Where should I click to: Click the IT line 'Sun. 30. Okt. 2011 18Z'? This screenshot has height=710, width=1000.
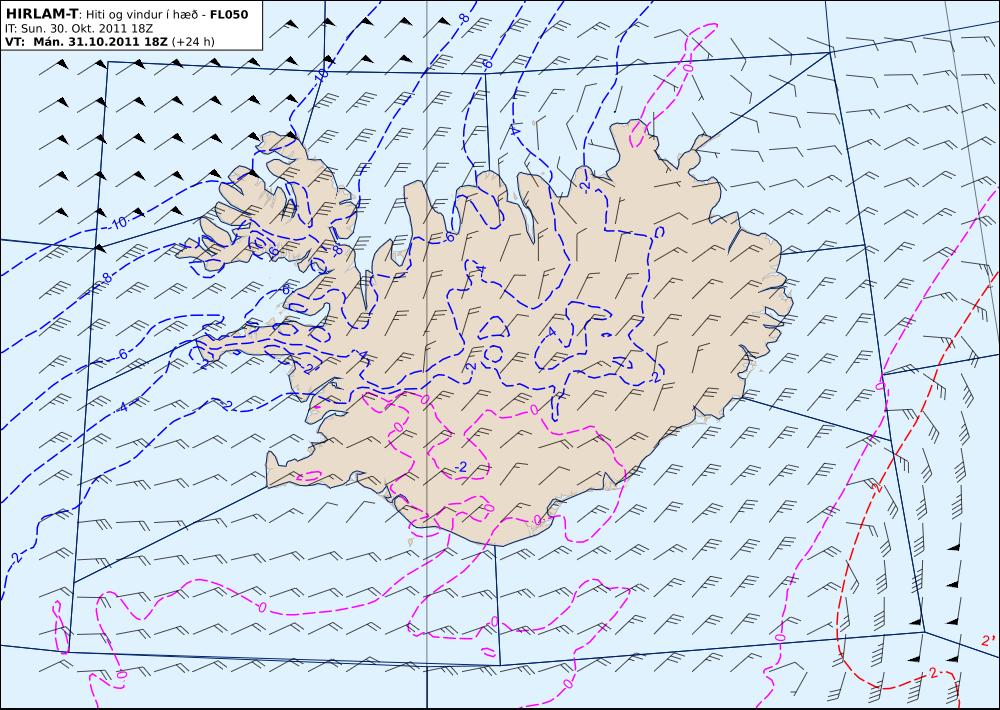87,29
